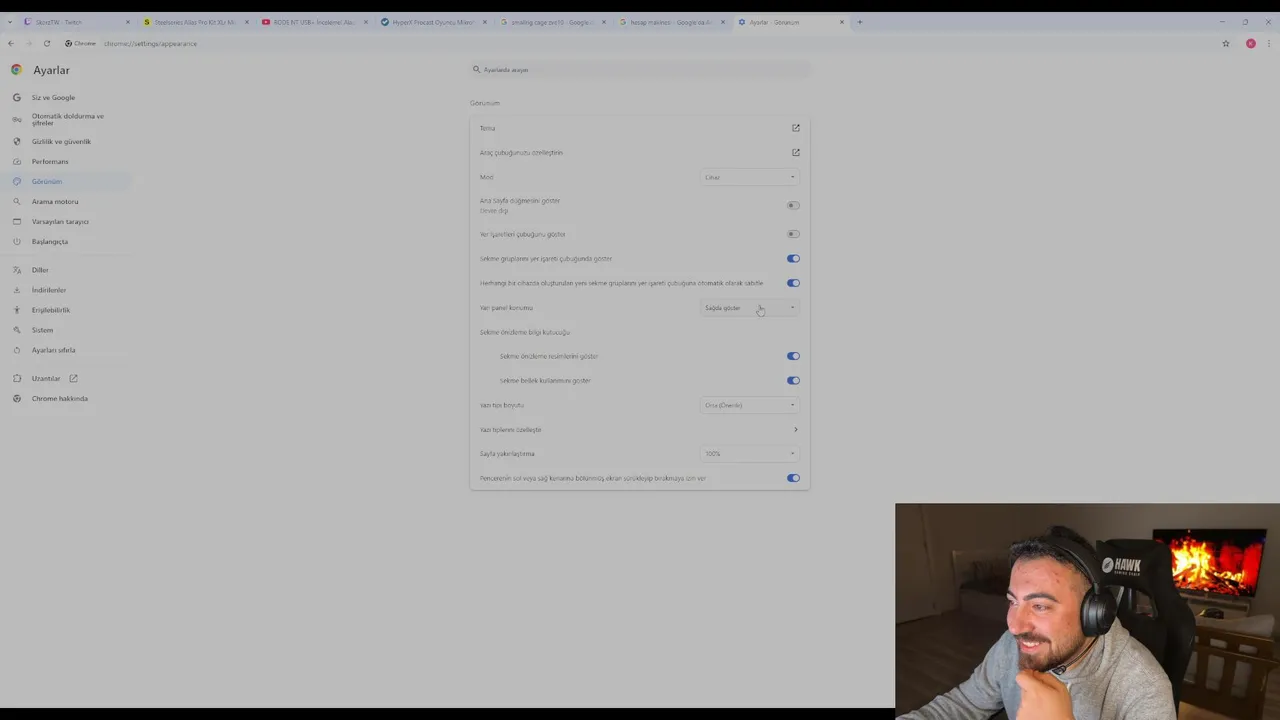Click the browser back arrow
This screenshot has height=720, width=1280.
click(11, 43)
